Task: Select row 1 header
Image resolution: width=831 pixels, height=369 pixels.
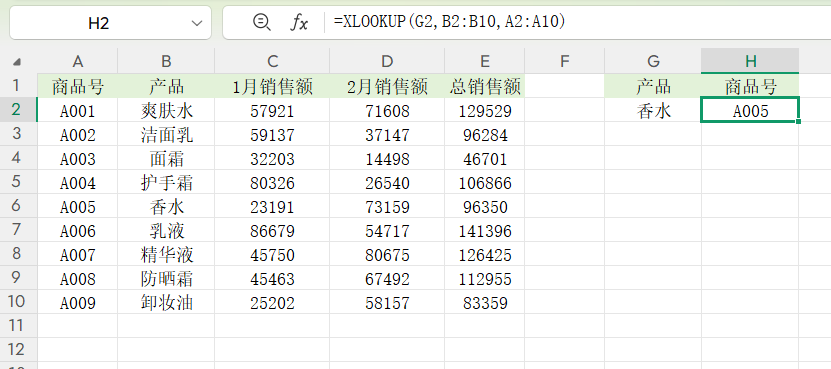Action: pos(19,86)
